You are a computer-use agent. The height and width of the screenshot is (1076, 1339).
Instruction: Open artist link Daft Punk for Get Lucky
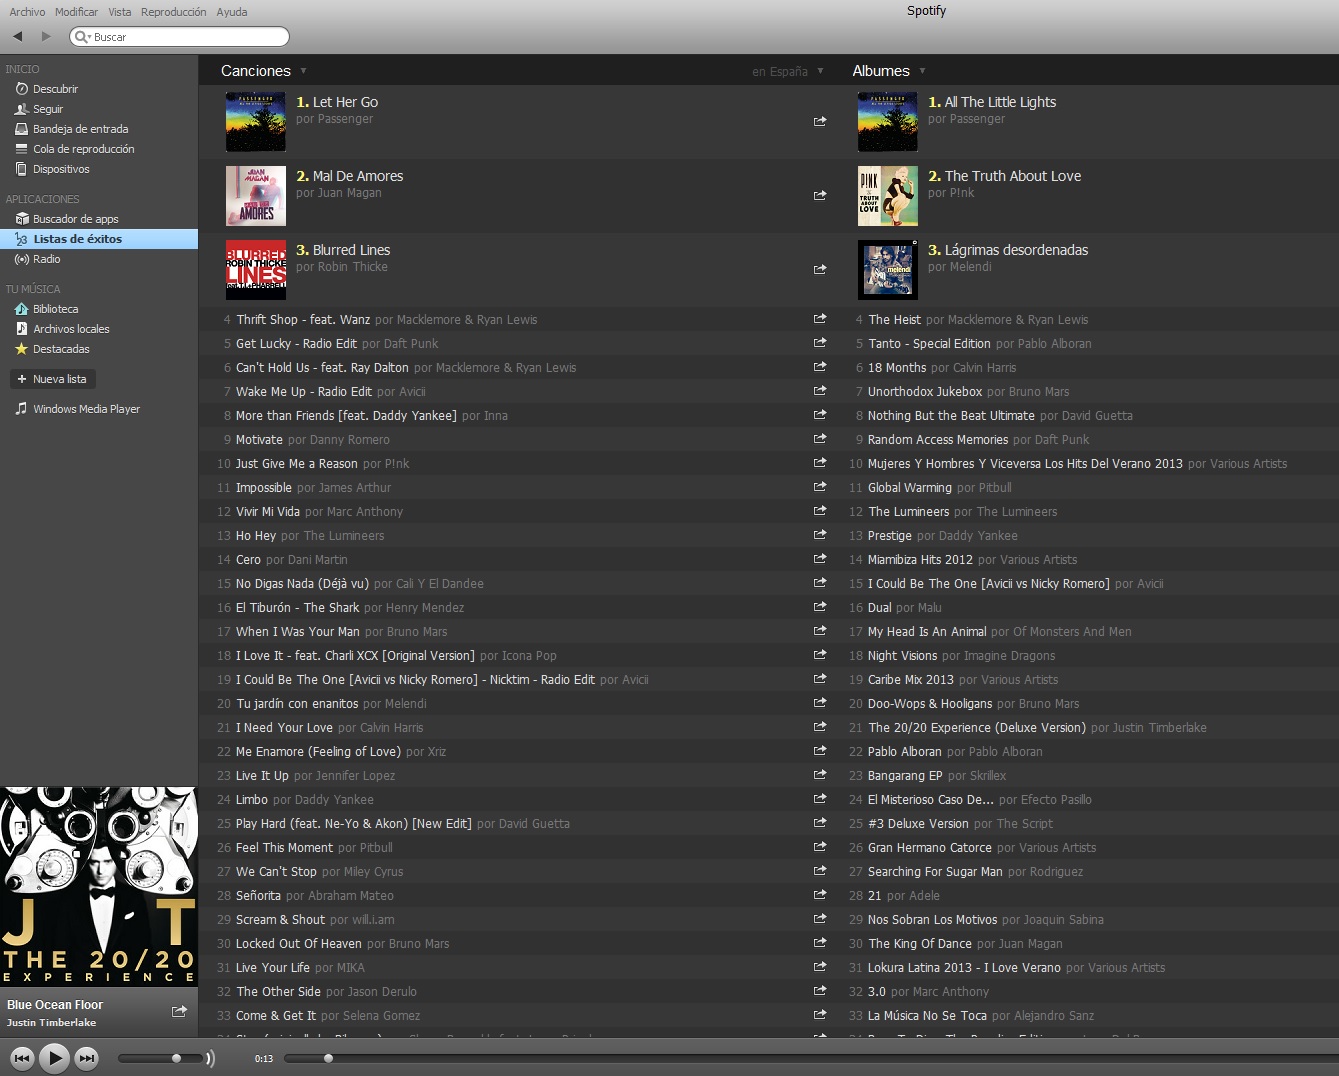[x=411, y=343]
